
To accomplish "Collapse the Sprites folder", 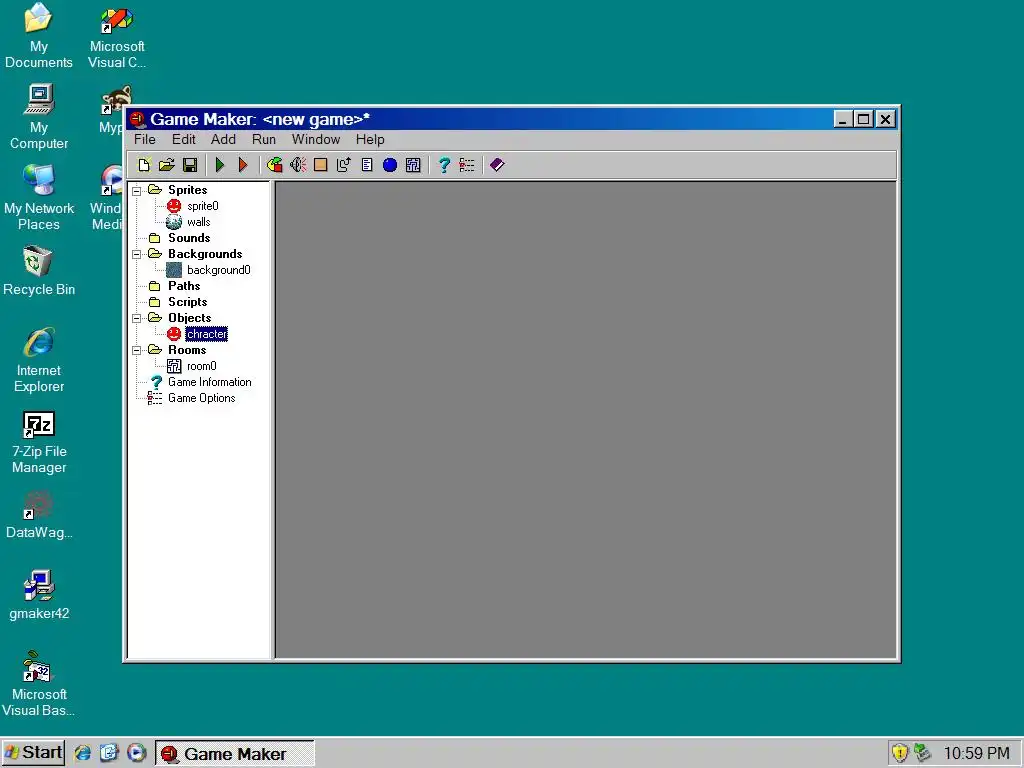I will coord(136,191).
